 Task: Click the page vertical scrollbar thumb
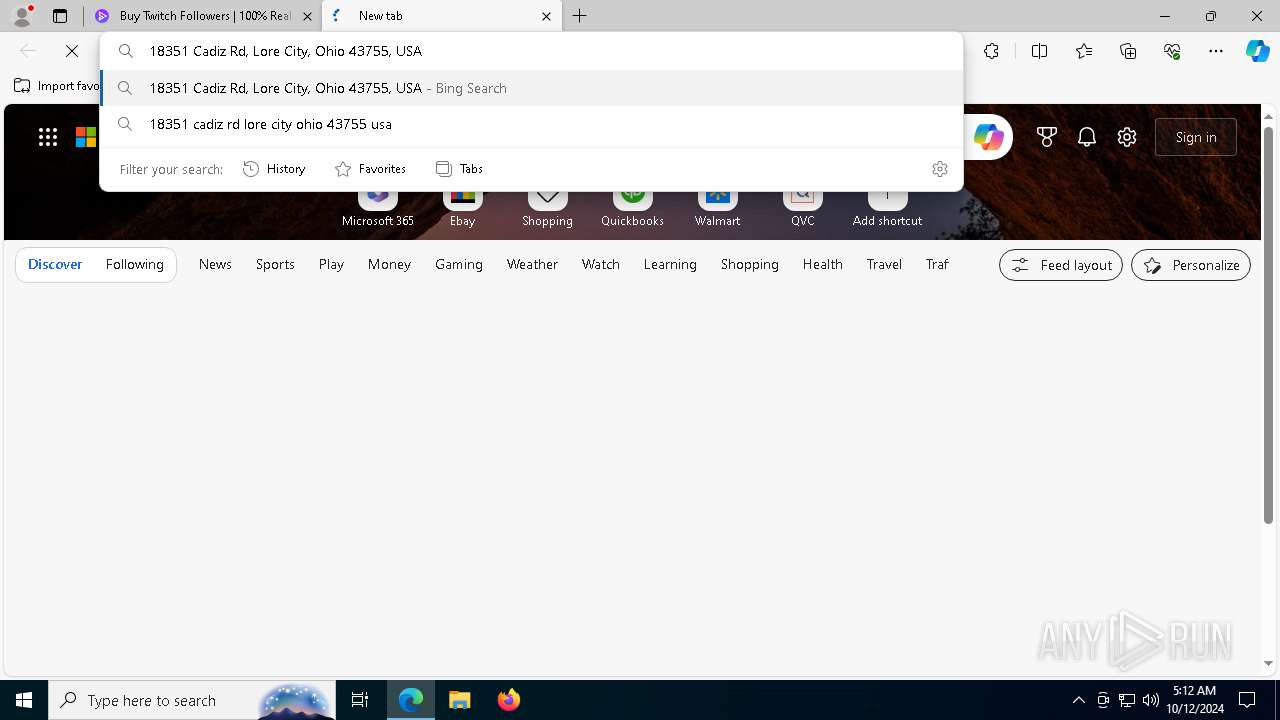pyautogui.click(x=1269, y=325)
